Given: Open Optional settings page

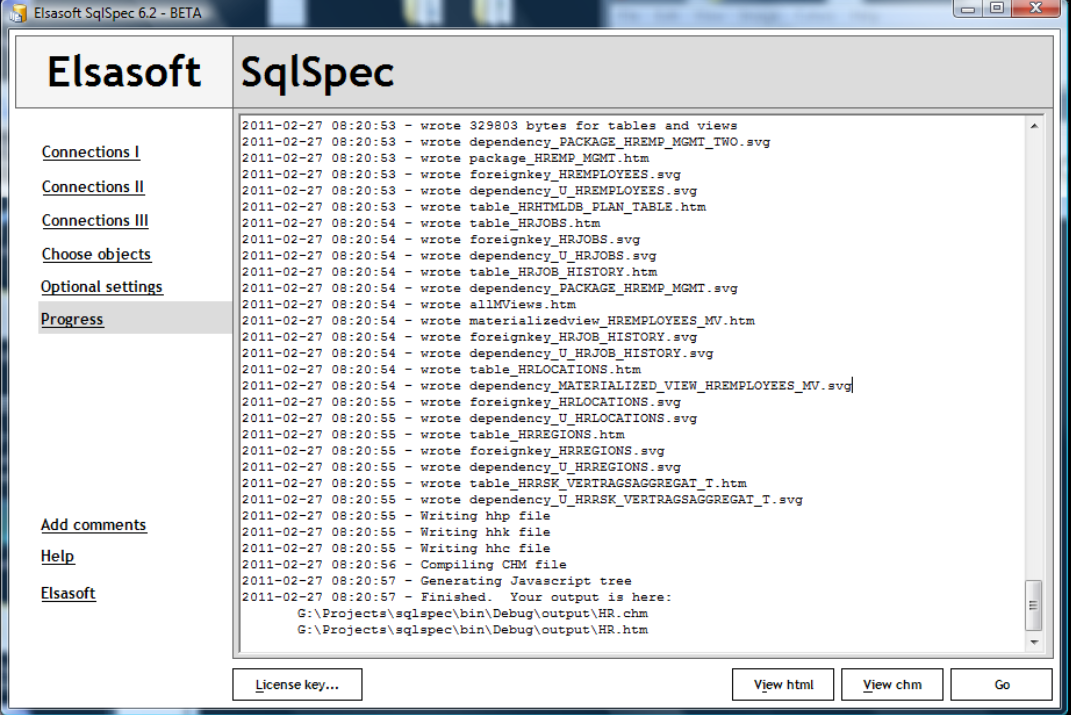Looking at the screenshot, I should click(101, 287).
